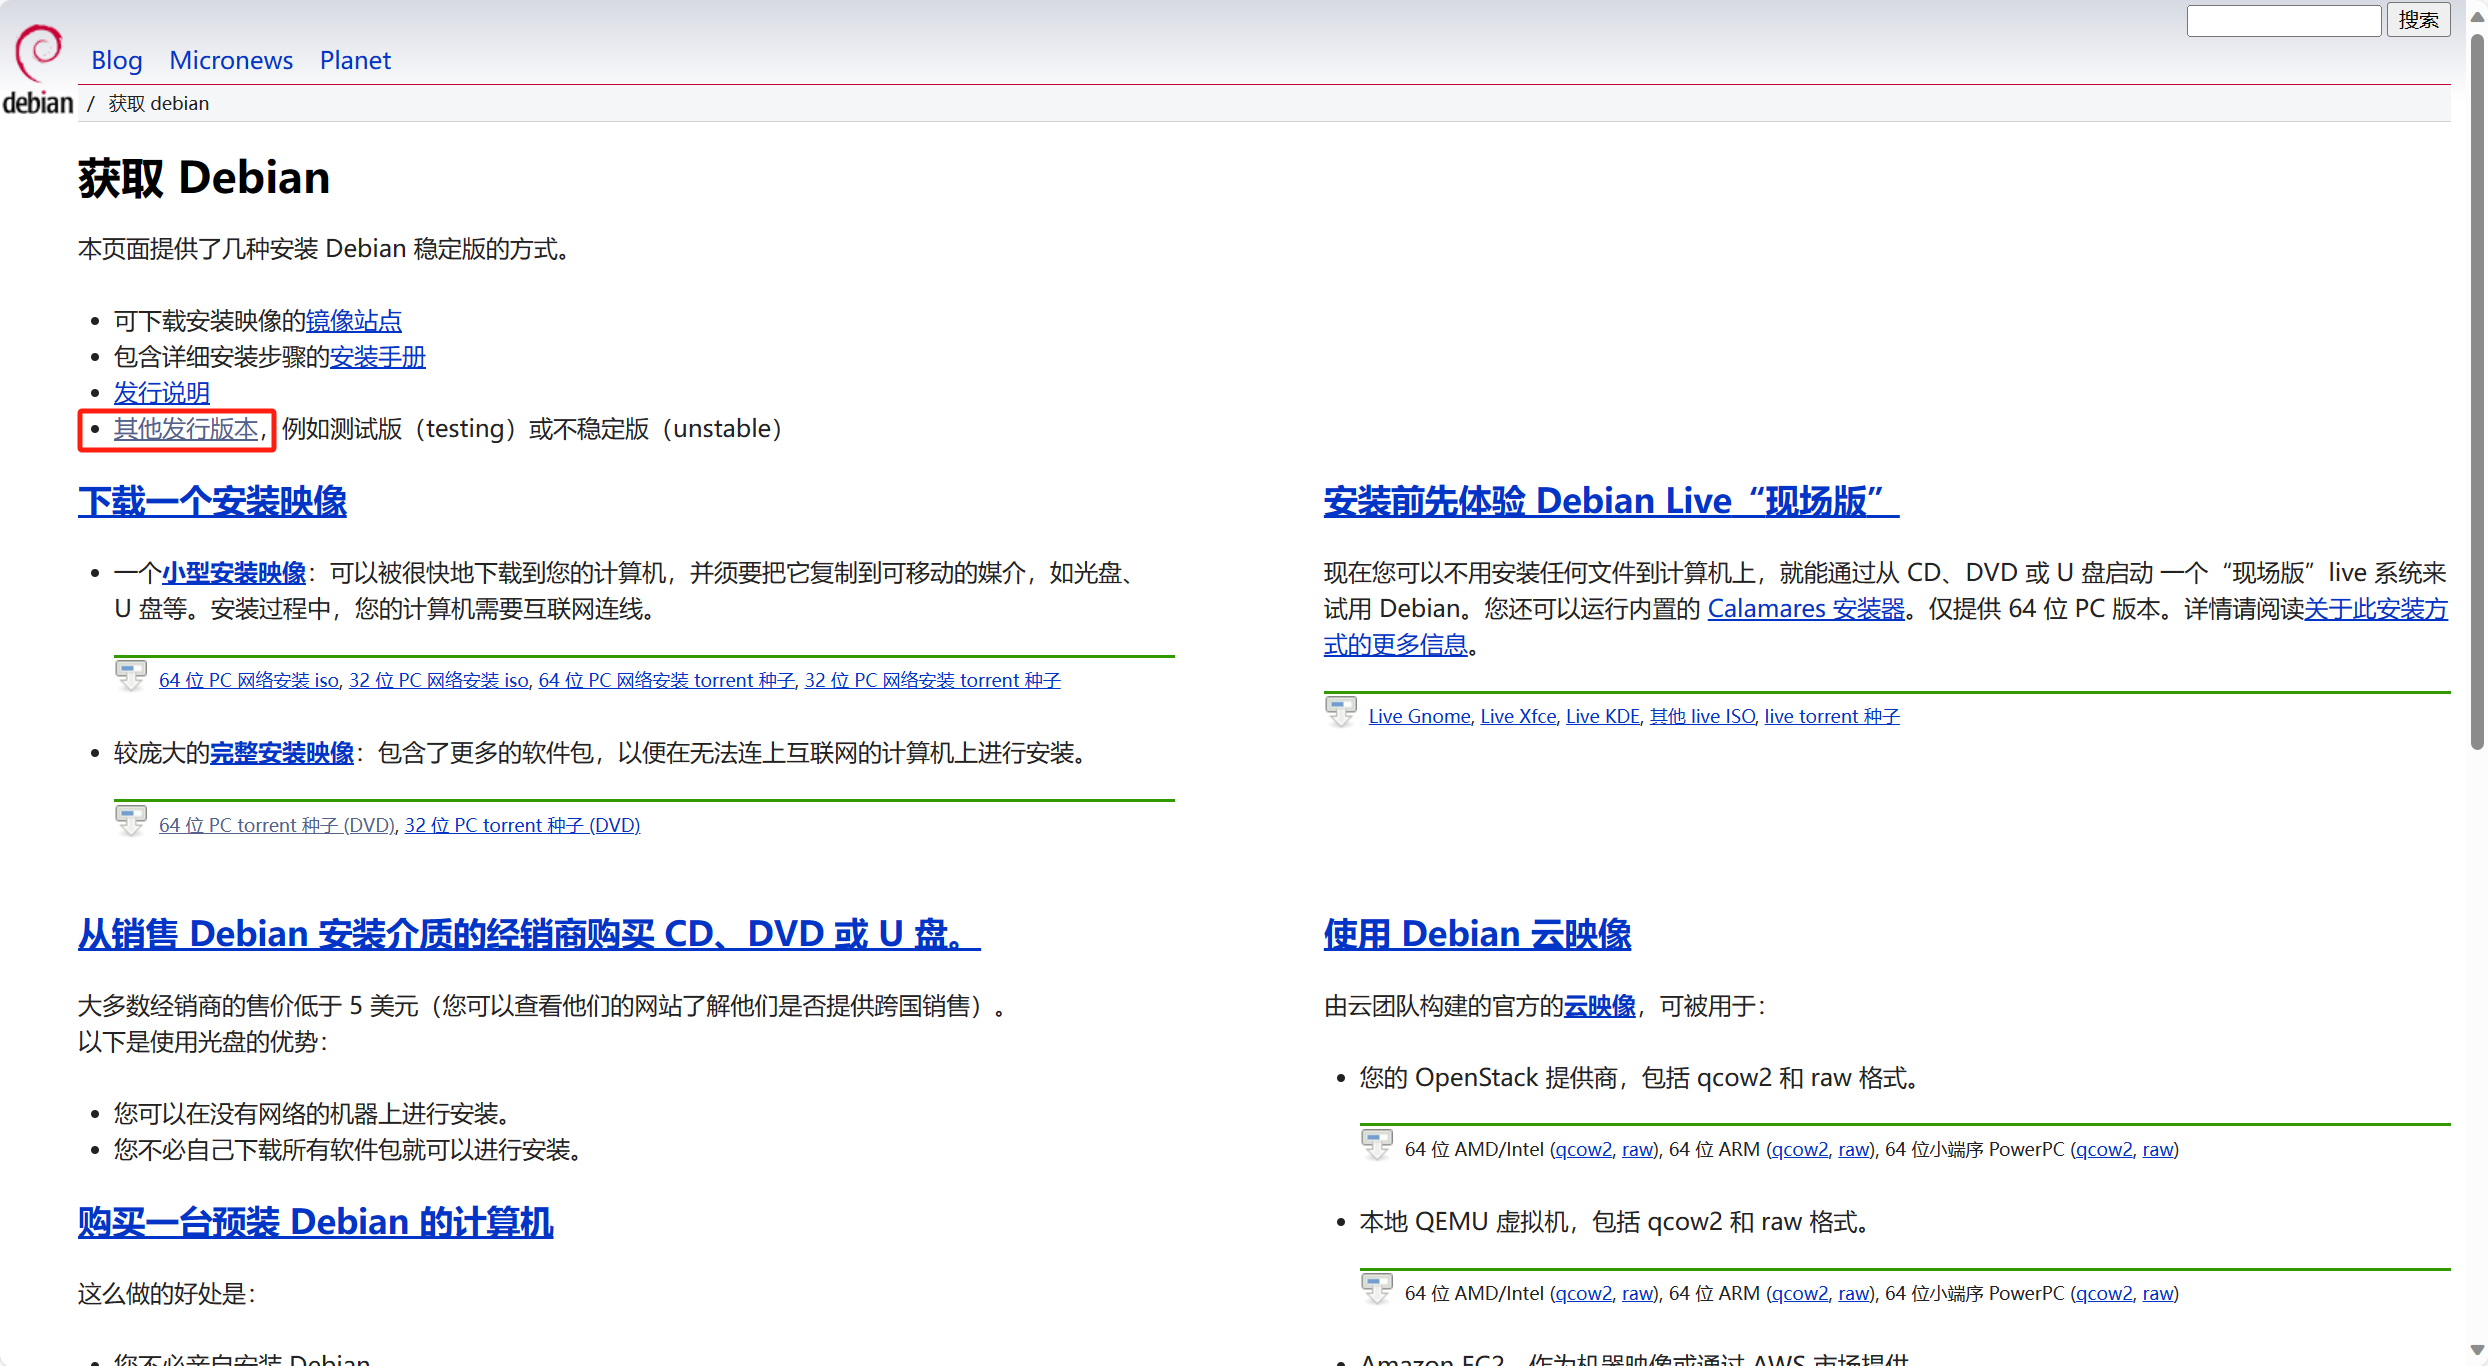Download QEMU 64 位 ARM raw

click(x=1854, y=1293)
